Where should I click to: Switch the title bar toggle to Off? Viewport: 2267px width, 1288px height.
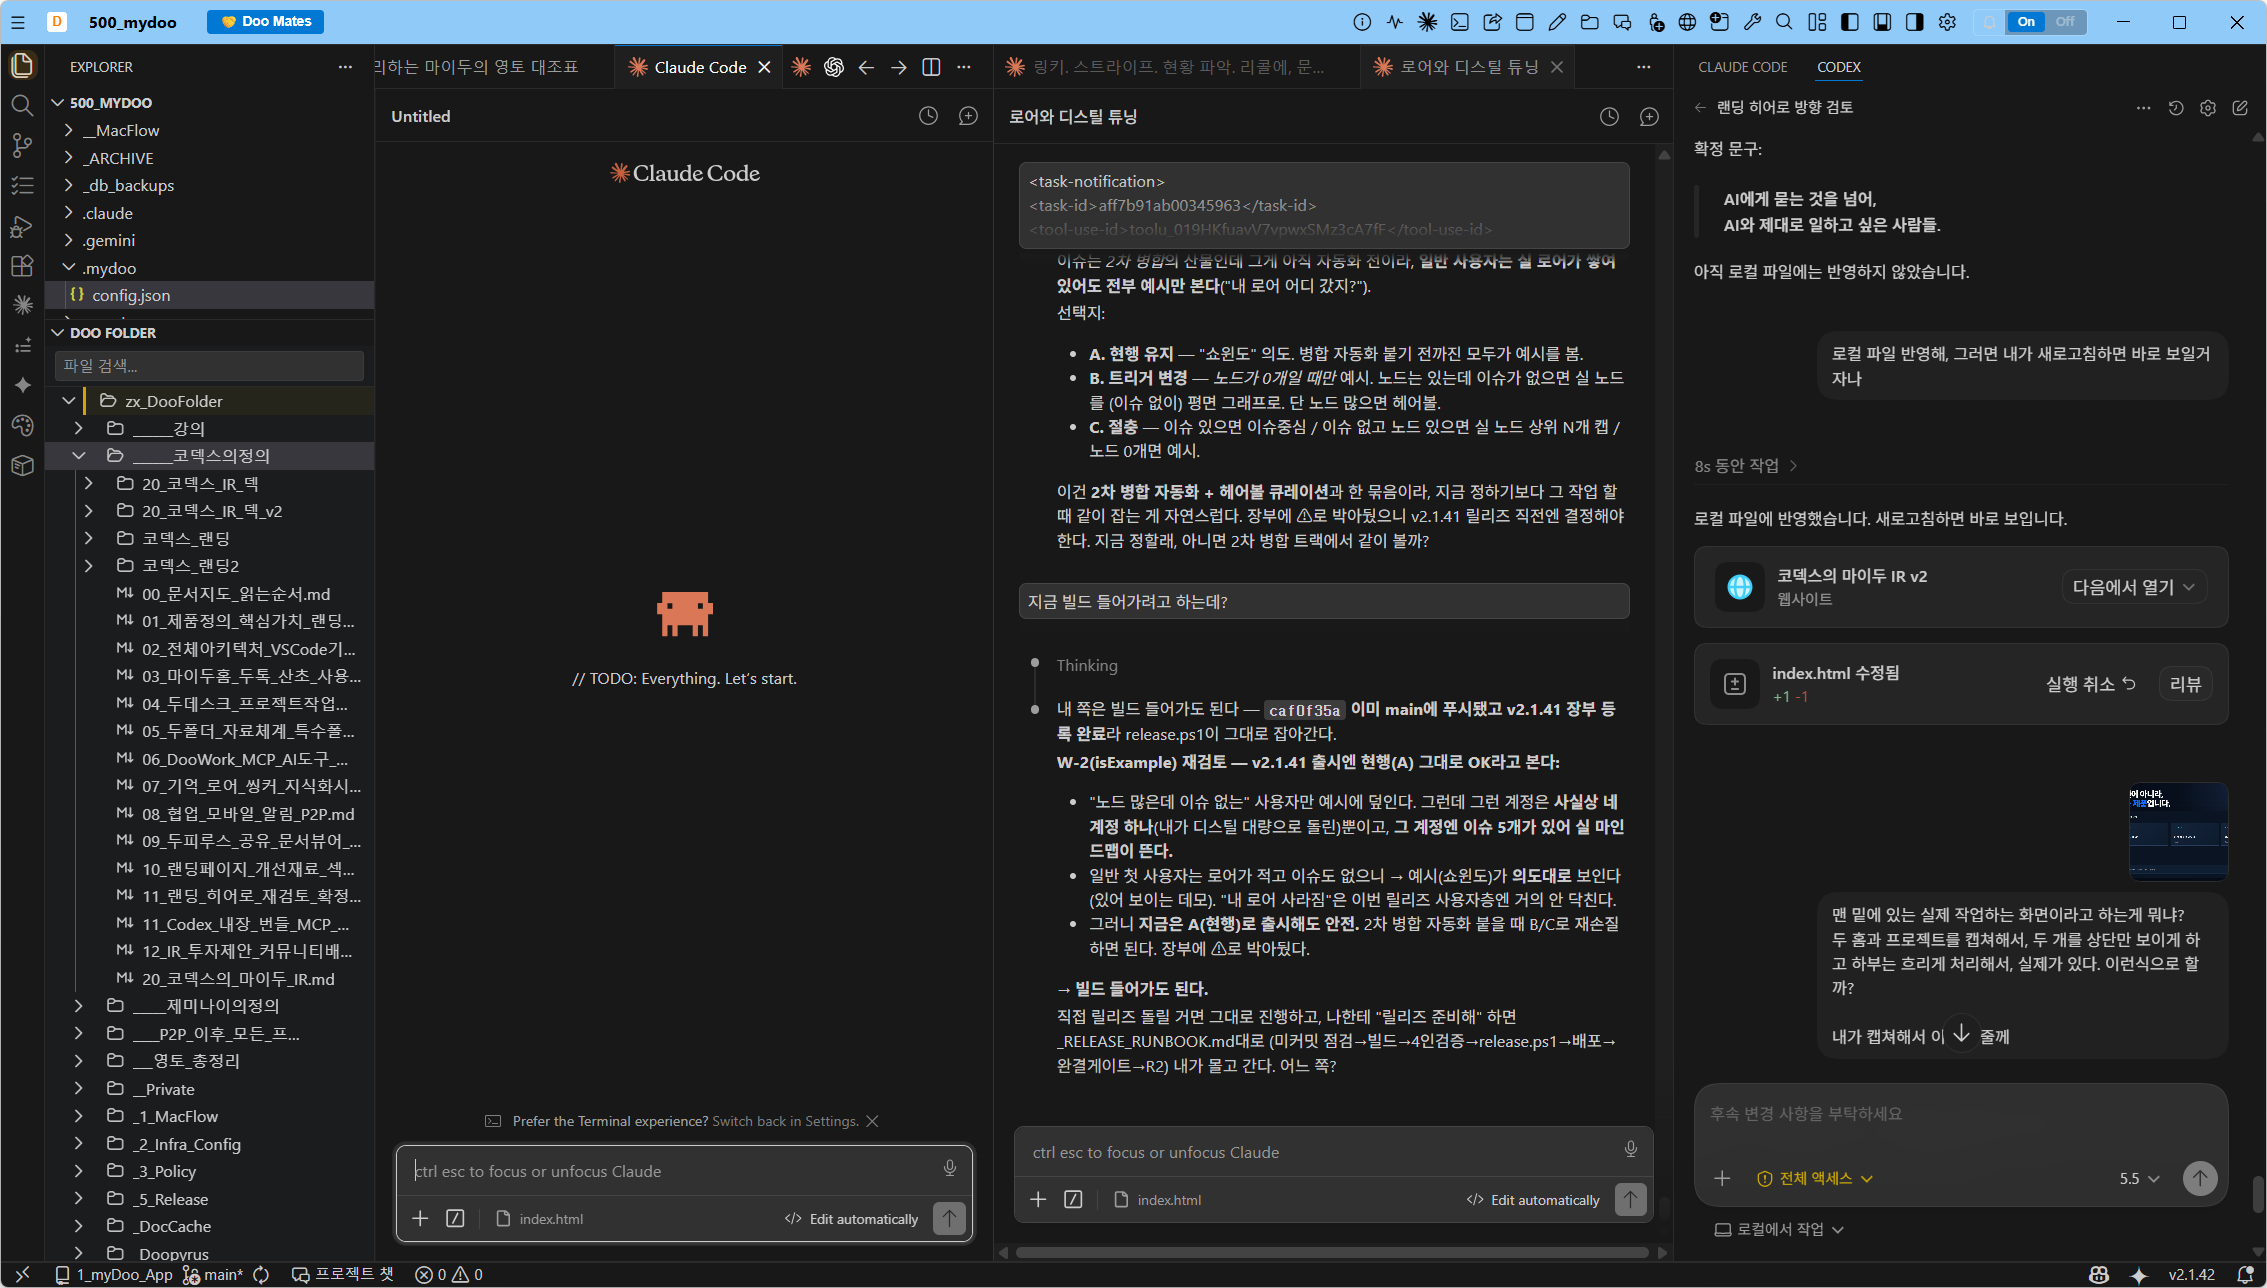(x=2064, y=22)
